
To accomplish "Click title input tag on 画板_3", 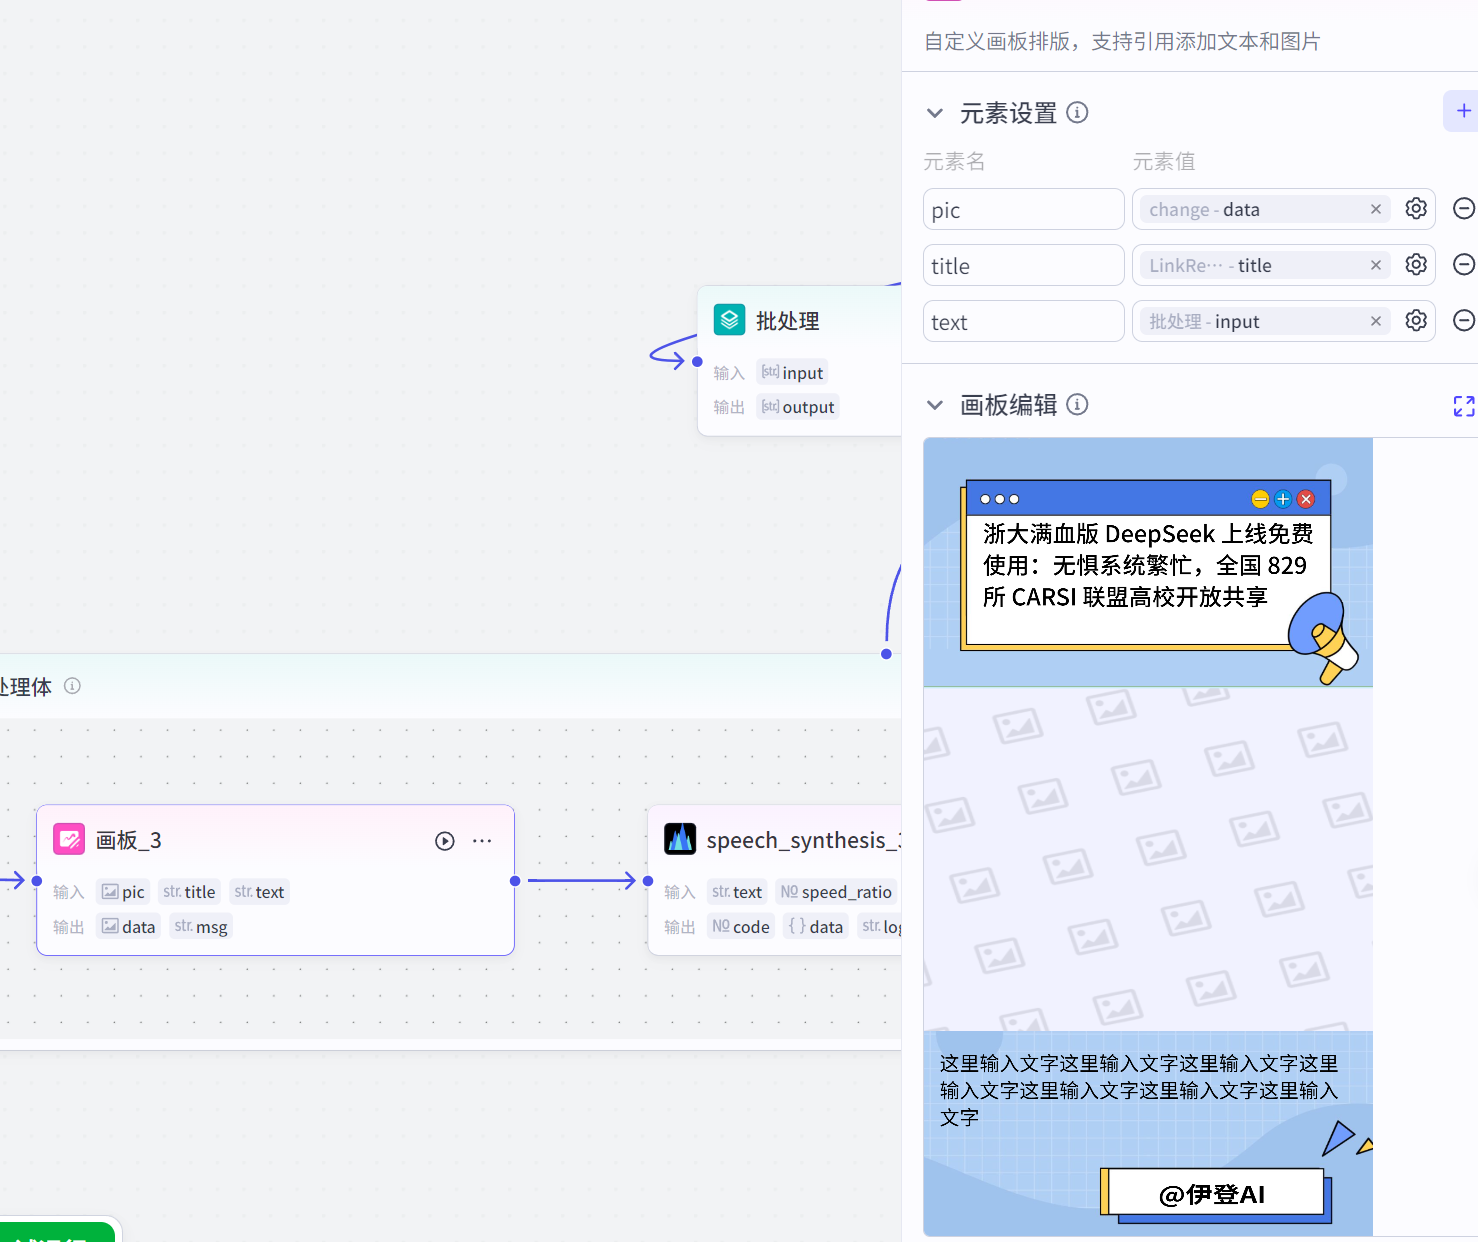I will [x=189, y=892].
